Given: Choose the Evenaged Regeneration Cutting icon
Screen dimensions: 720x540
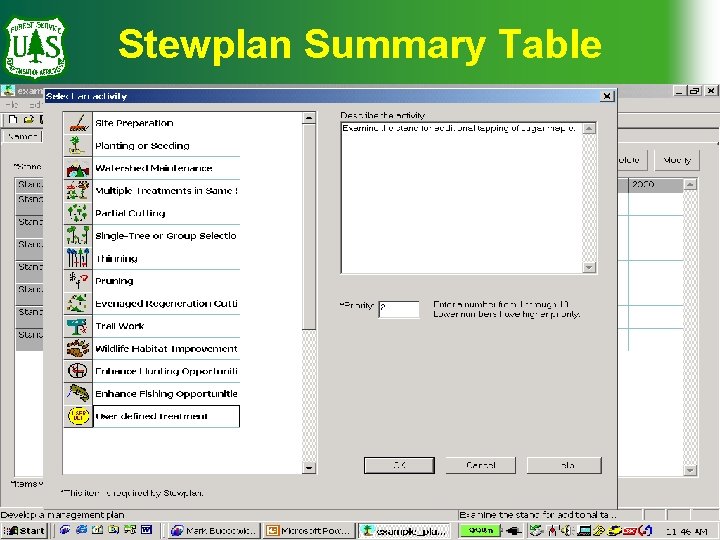Looking at the screenshot, I should tap(78, 303).
